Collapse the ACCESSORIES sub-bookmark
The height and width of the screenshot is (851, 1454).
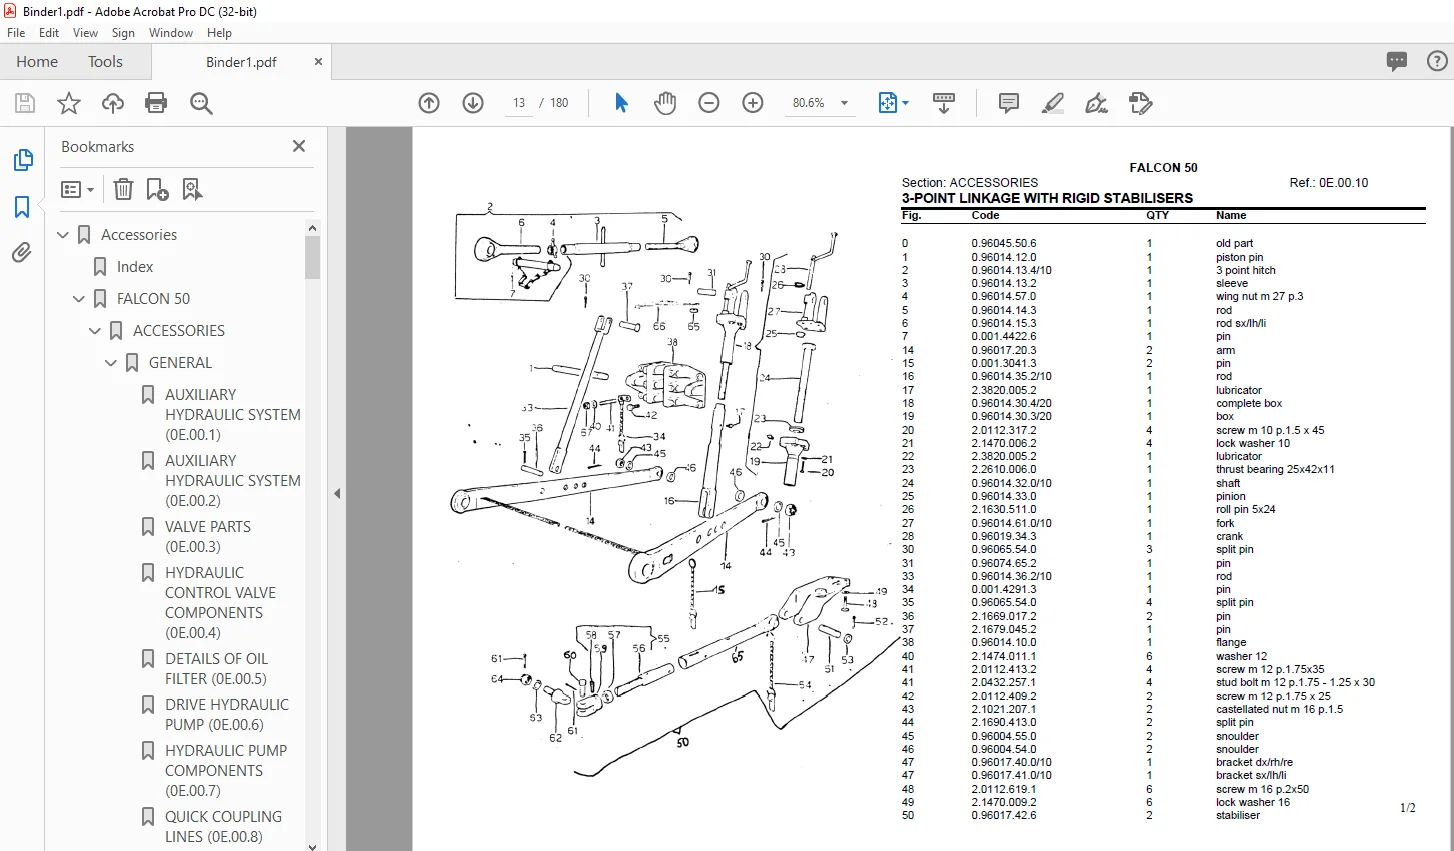click(95, 331)
